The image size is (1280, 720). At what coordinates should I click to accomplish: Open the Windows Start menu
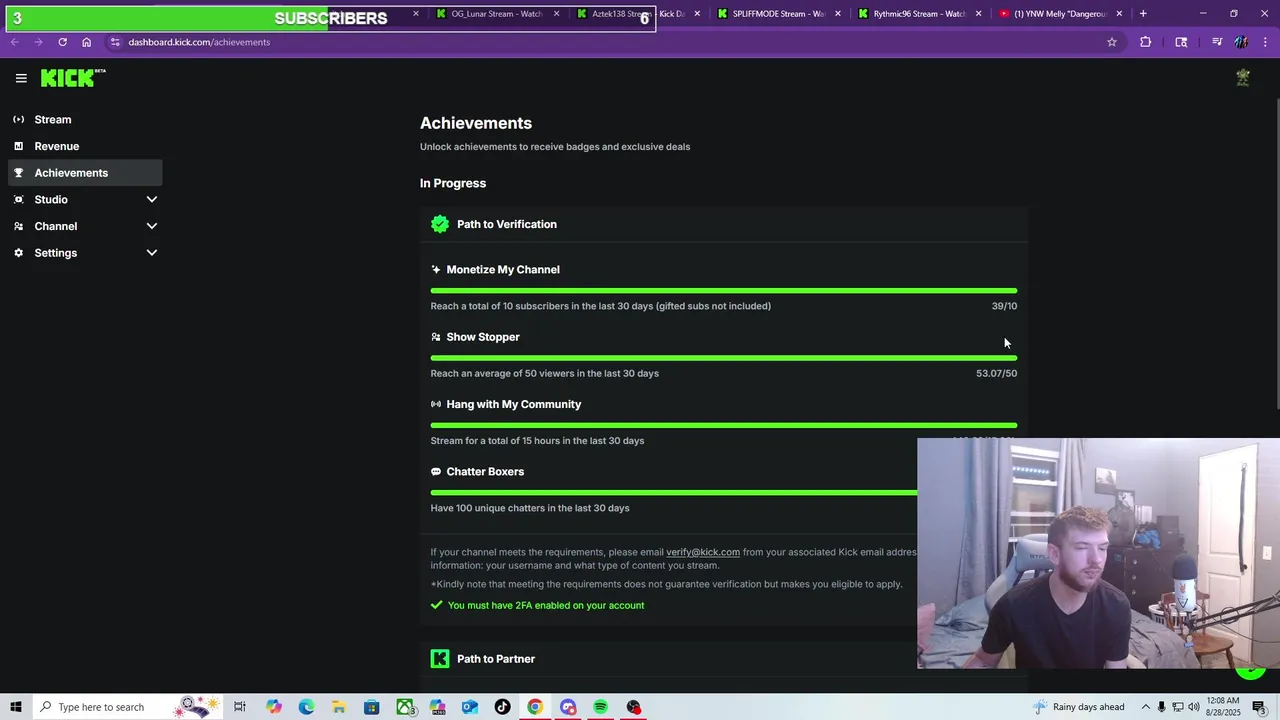[16, 707]
